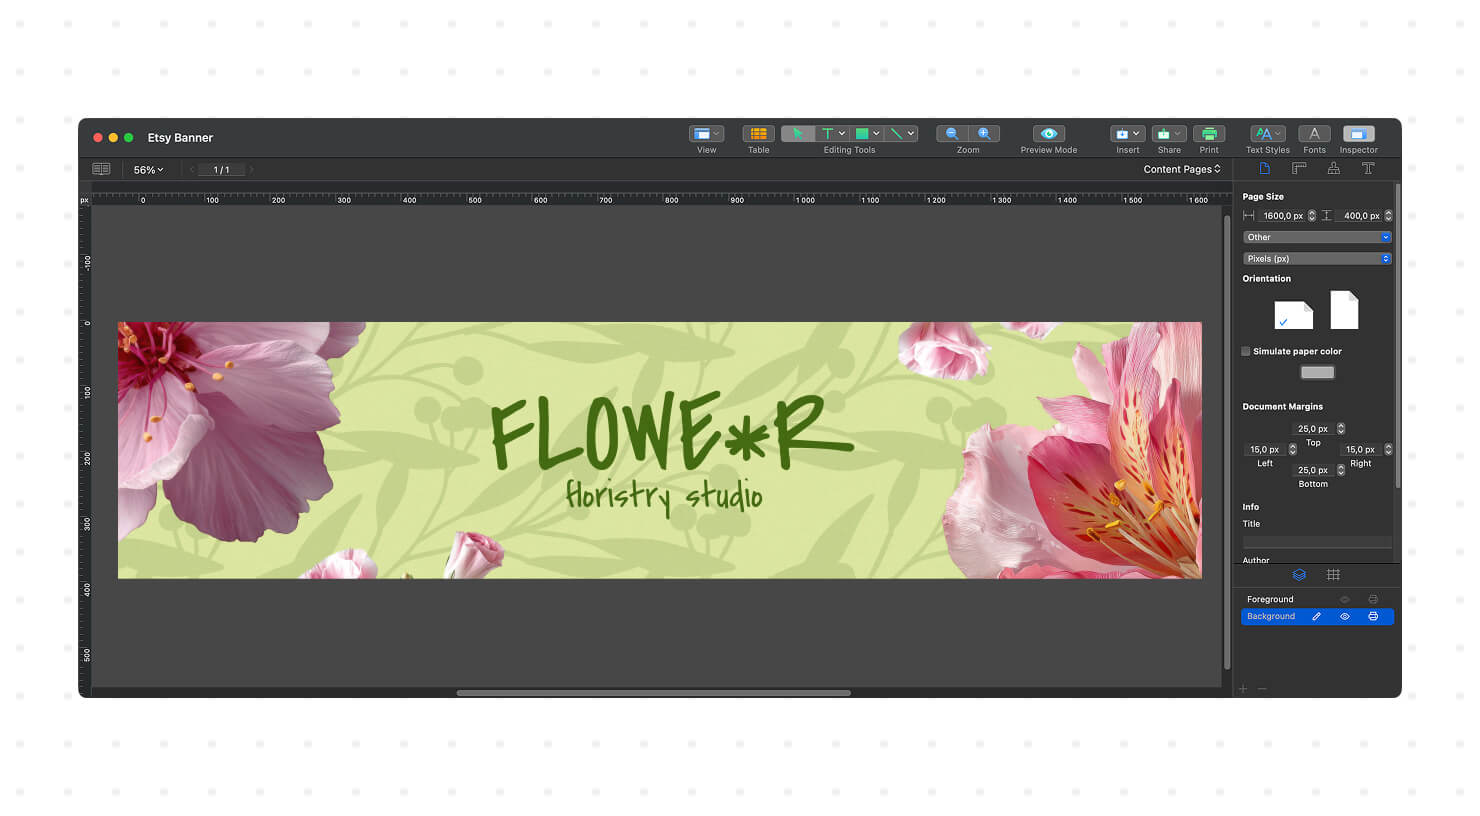Enable Simulate paper color checkbox
Viewport: 1480px width, 816px height.
[x=1246, y=351]
